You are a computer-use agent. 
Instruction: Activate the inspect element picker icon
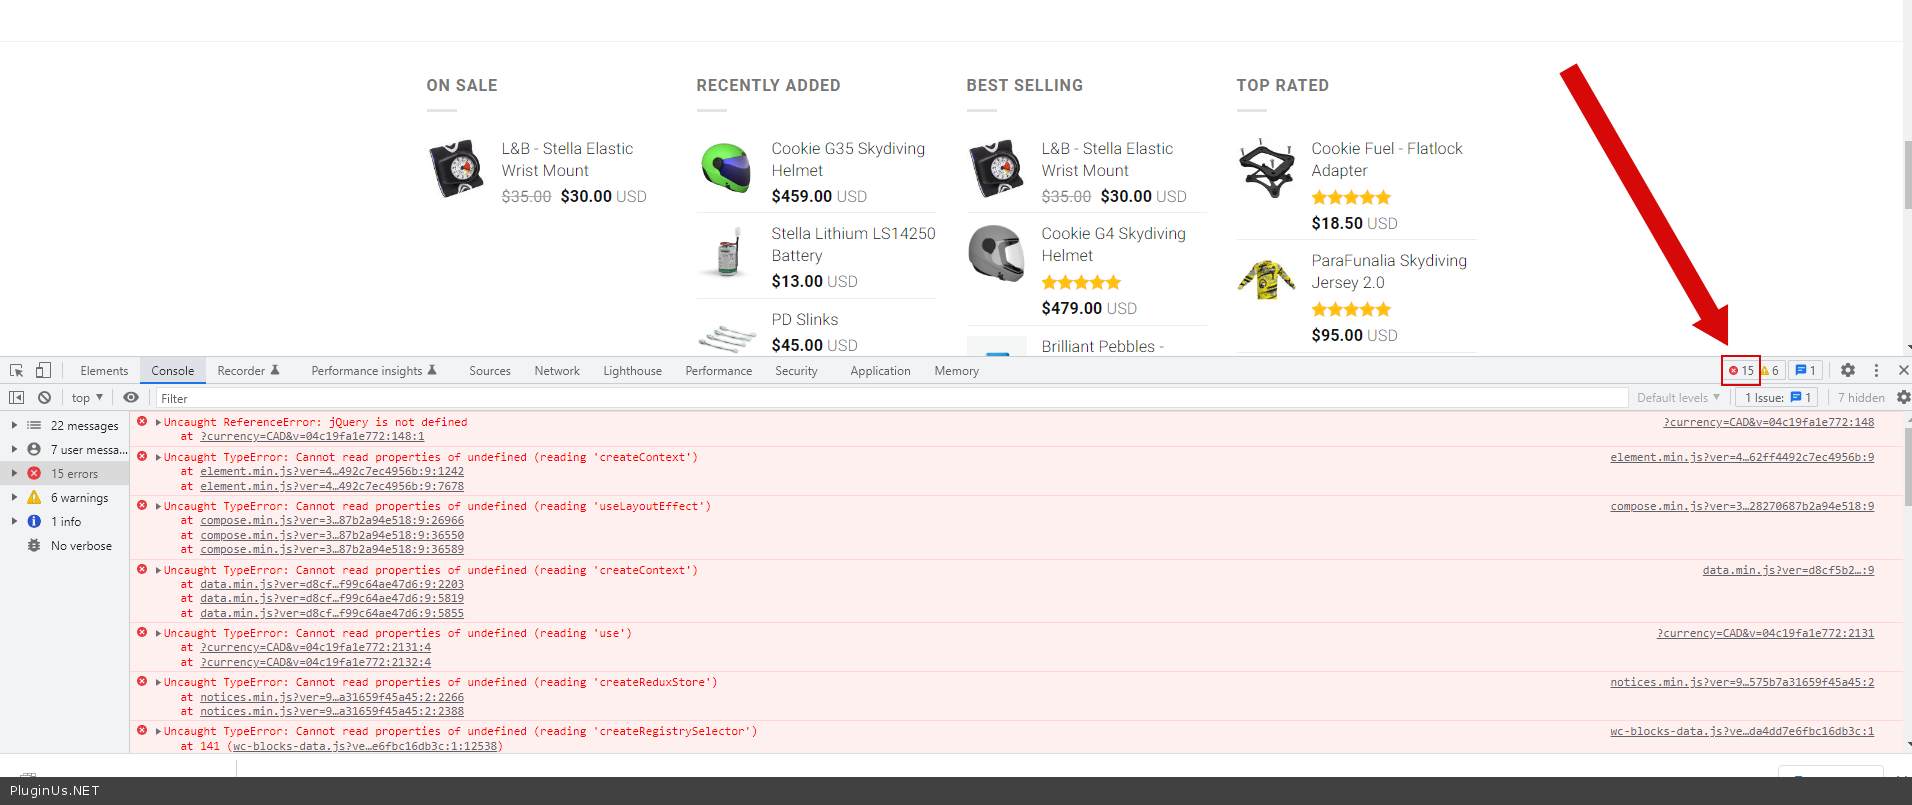(x=16, y=370)
